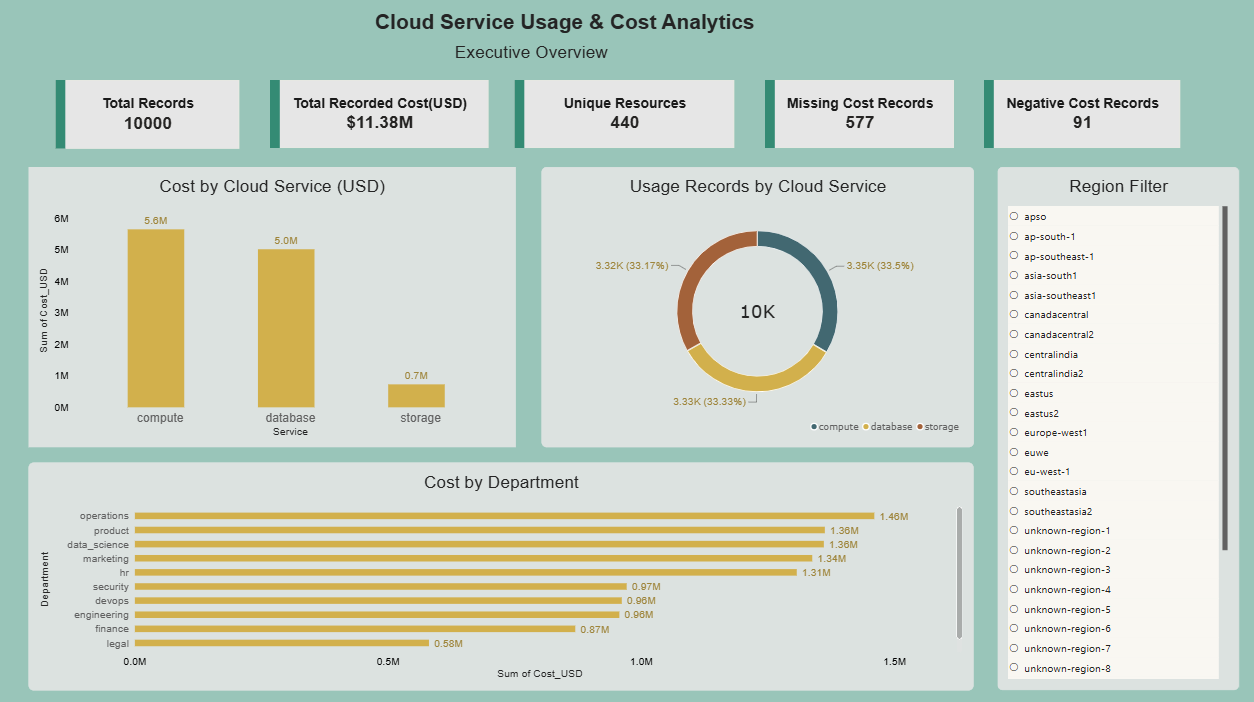
Task: Click the storage cost bar
Action: coord(417,396)
